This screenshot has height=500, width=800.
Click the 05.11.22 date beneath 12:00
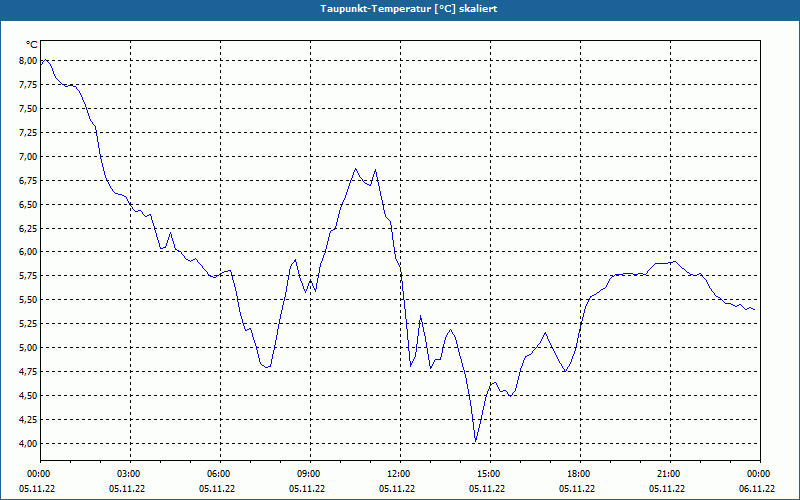[x=396, y=489]
